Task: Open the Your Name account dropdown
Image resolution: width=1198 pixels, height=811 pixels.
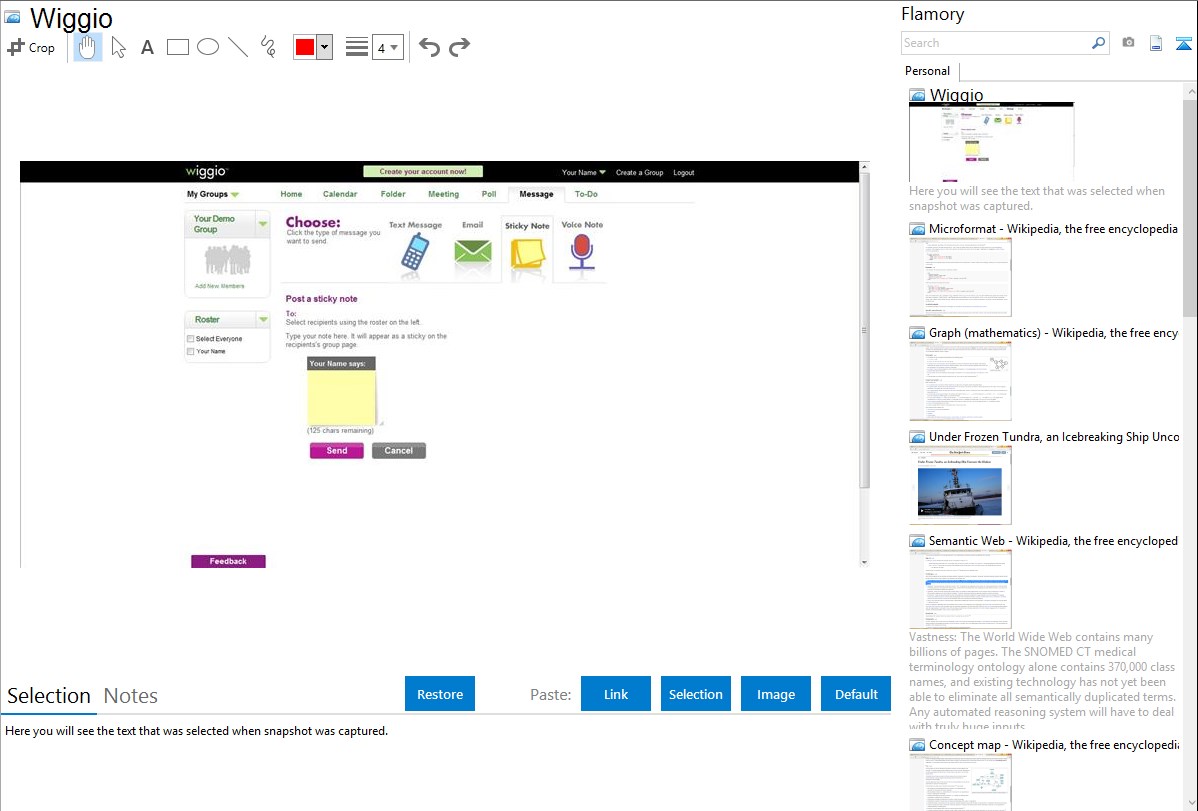Action: 584,173
